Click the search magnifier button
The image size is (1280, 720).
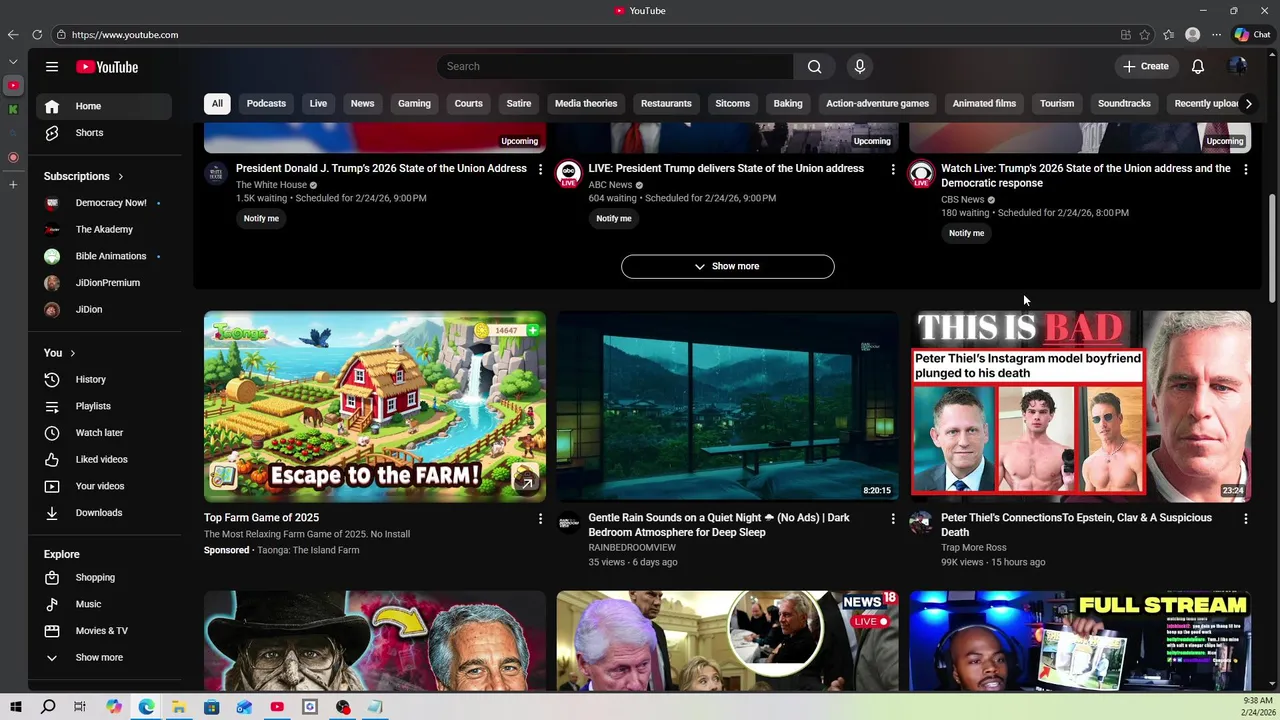[814, 66]
